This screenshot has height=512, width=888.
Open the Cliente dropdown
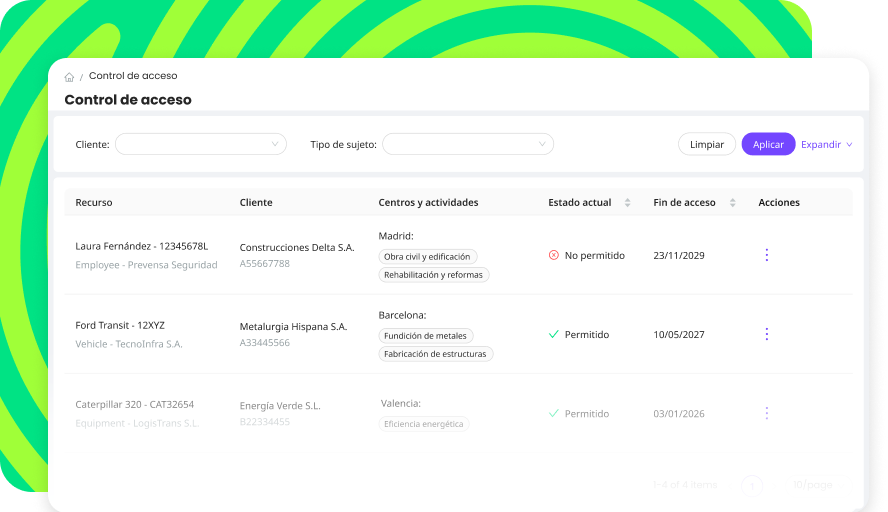tap(201, 145)
